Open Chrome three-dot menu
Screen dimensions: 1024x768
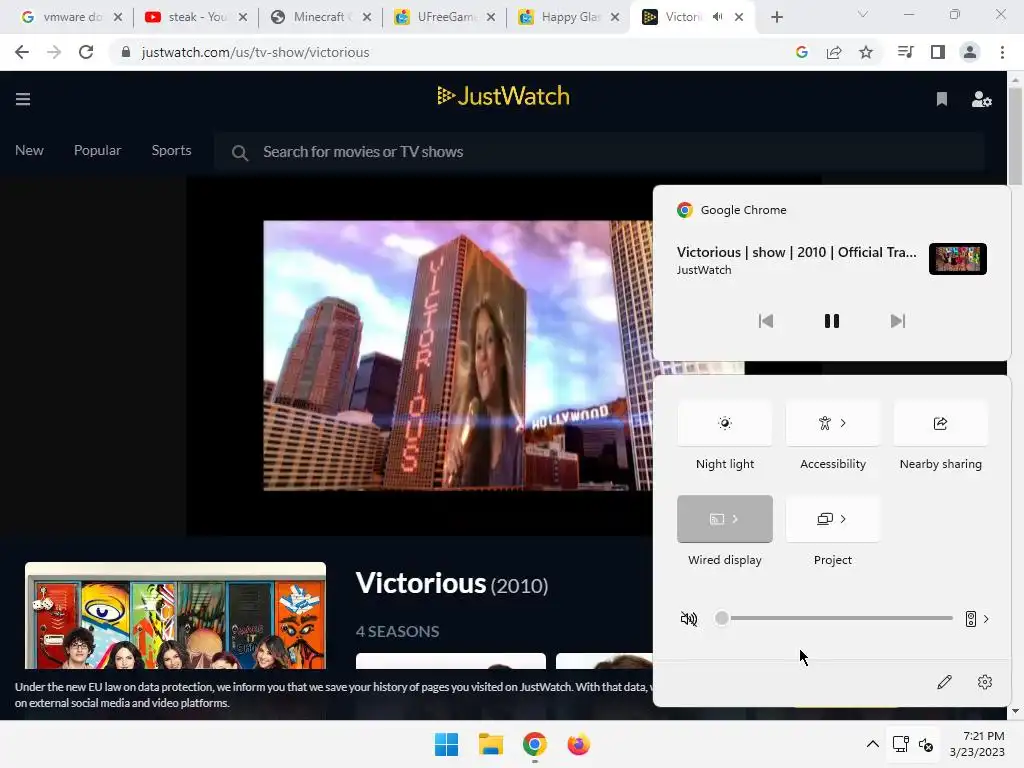tap(1002, 52)
